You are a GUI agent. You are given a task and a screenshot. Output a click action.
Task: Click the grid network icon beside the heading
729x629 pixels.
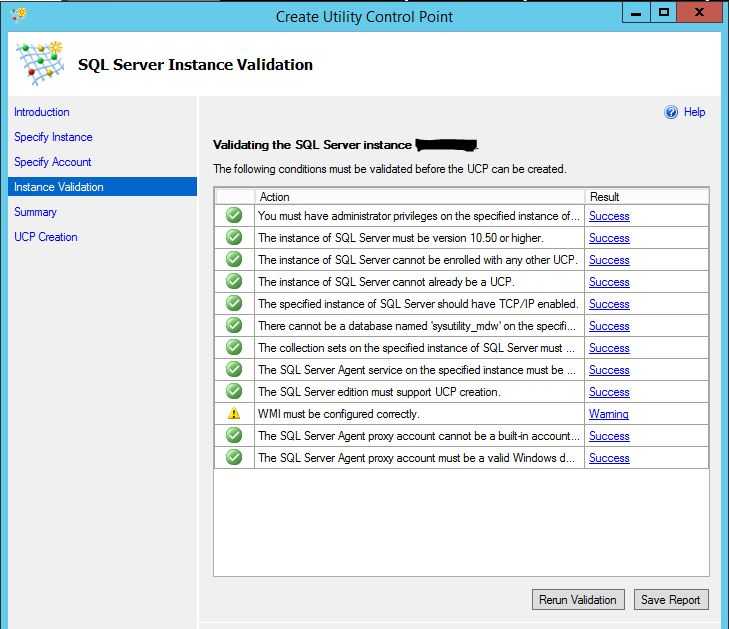tap(40, 63)
